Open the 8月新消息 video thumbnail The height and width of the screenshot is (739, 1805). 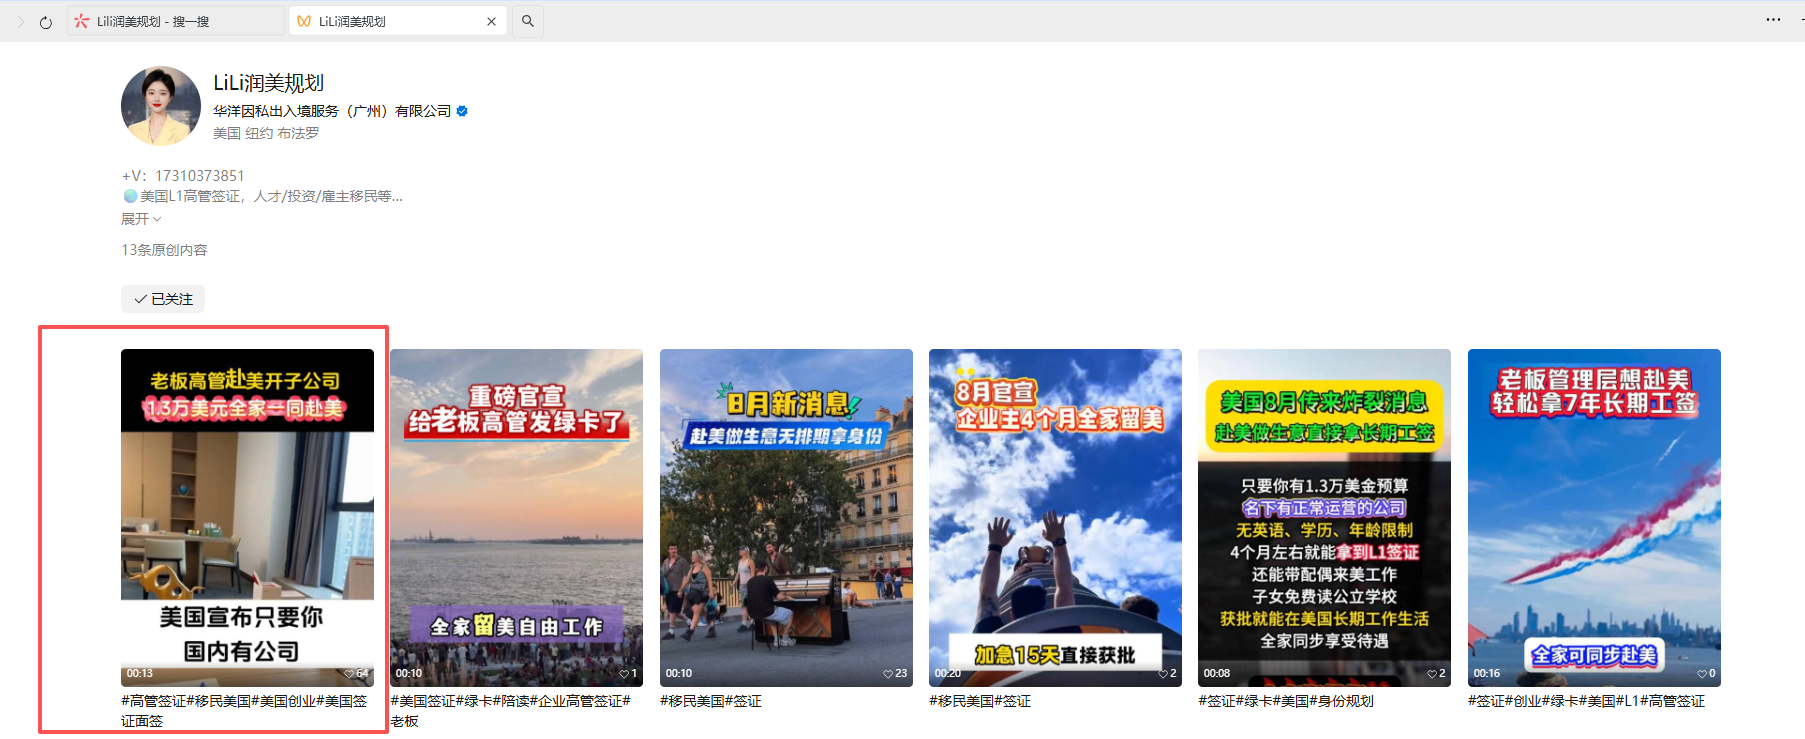[x=786, y=517]
